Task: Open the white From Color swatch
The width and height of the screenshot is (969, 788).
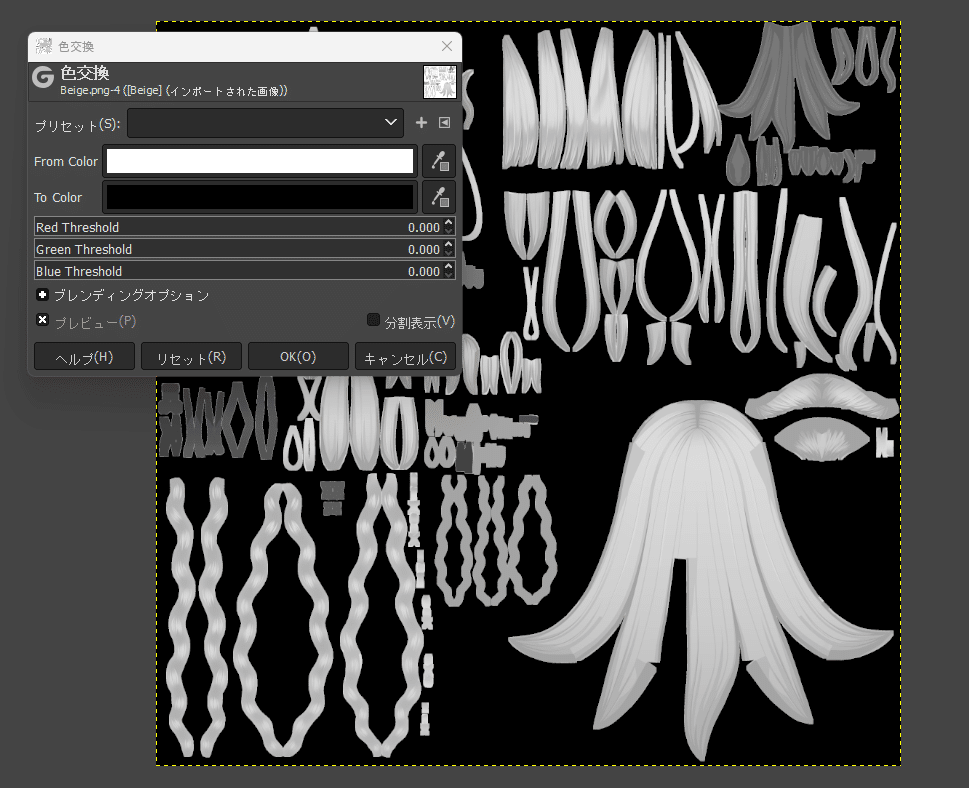Action: [x=260, y=161]
